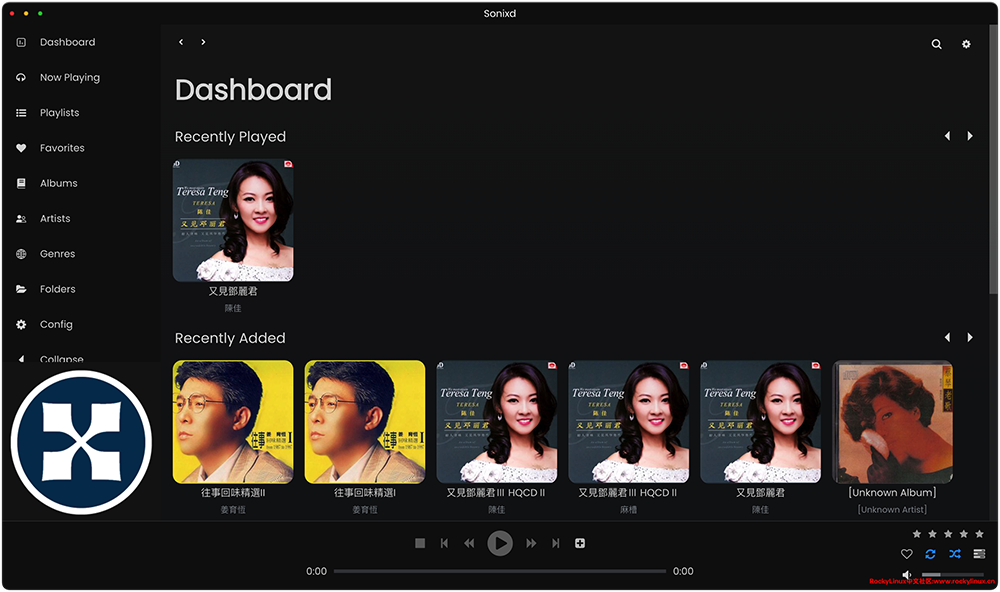This screenshot has height=592, width=1000.
Task: Go to the previous track
Action: click(x=444, y=543)
